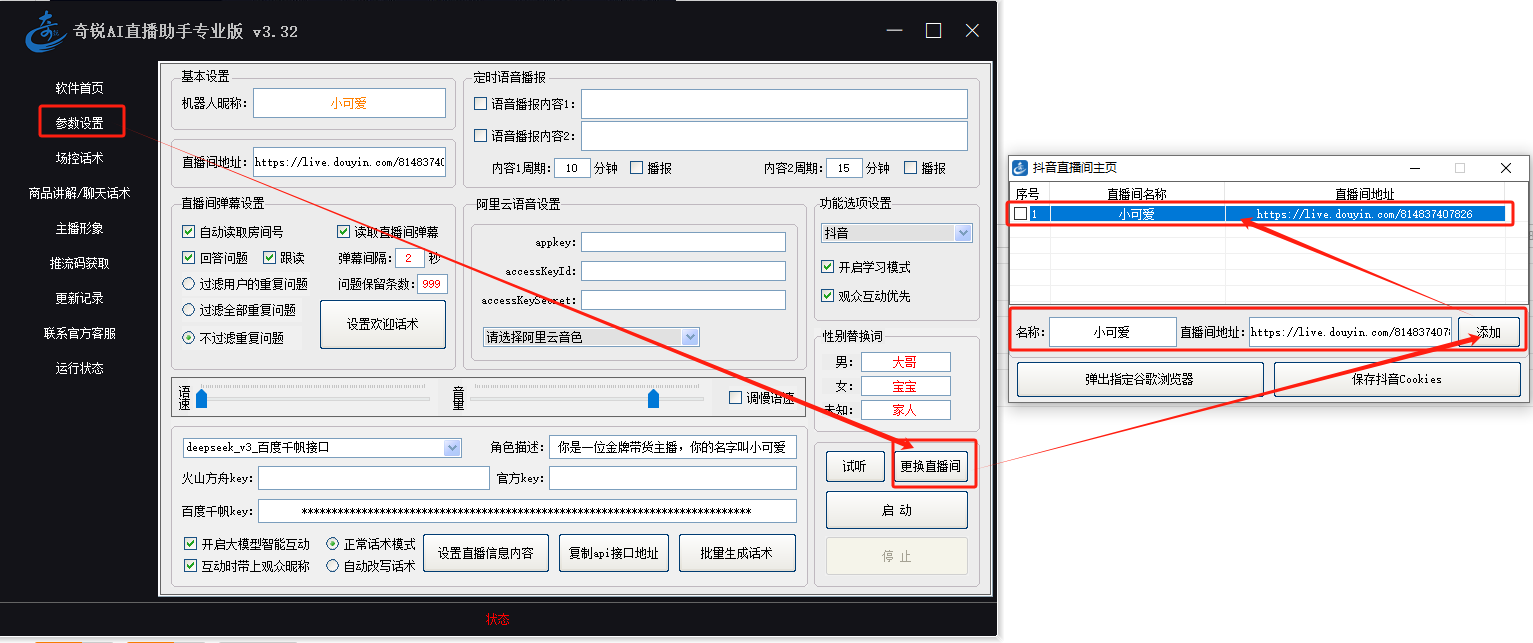Image resolution: width=1533 pixels, height=643 pixels.
Task: Click the 音量 slider handle
Action: (x=653, y=399)
